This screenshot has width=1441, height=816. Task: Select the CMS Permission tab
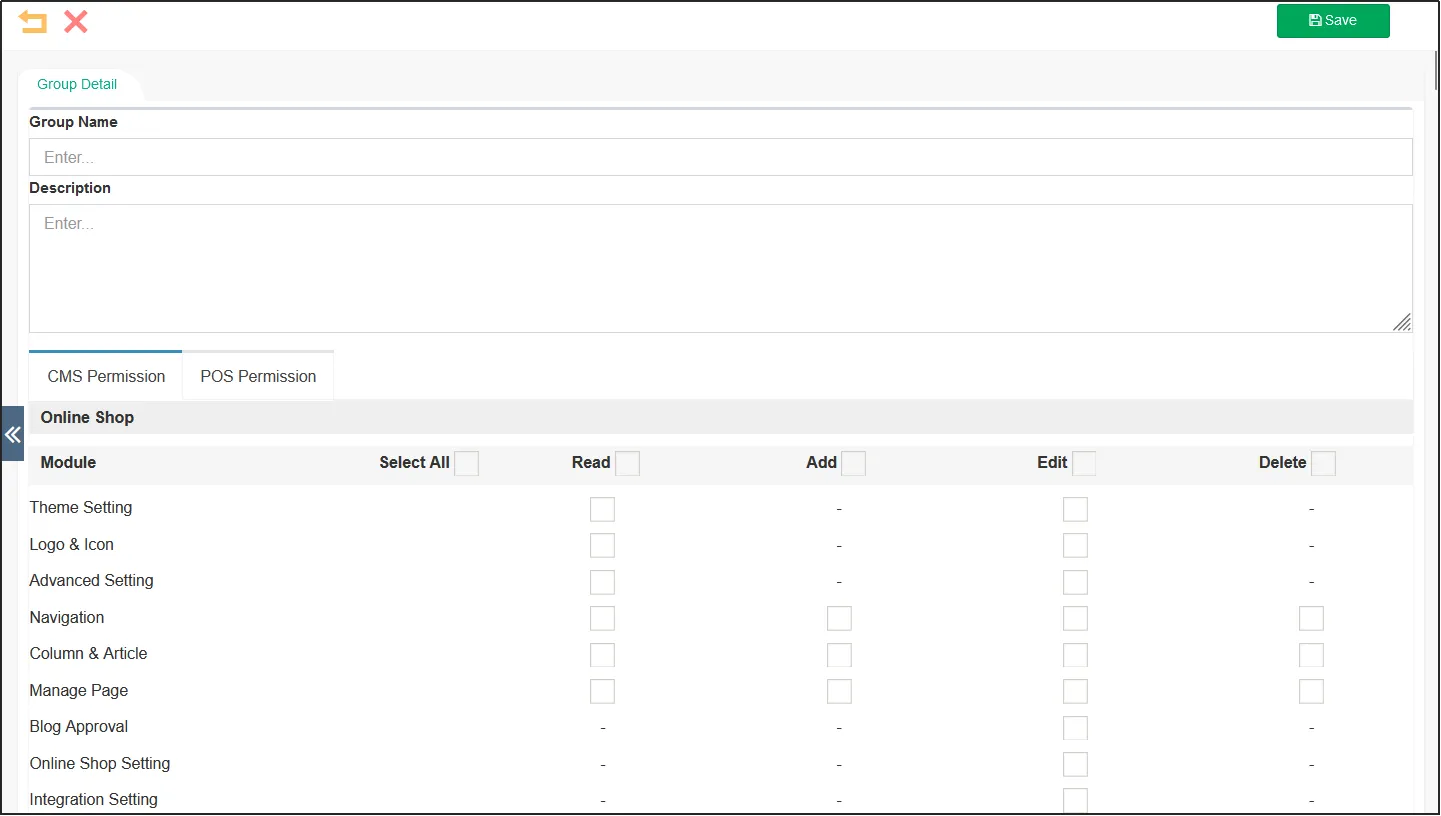click(106, 377)
